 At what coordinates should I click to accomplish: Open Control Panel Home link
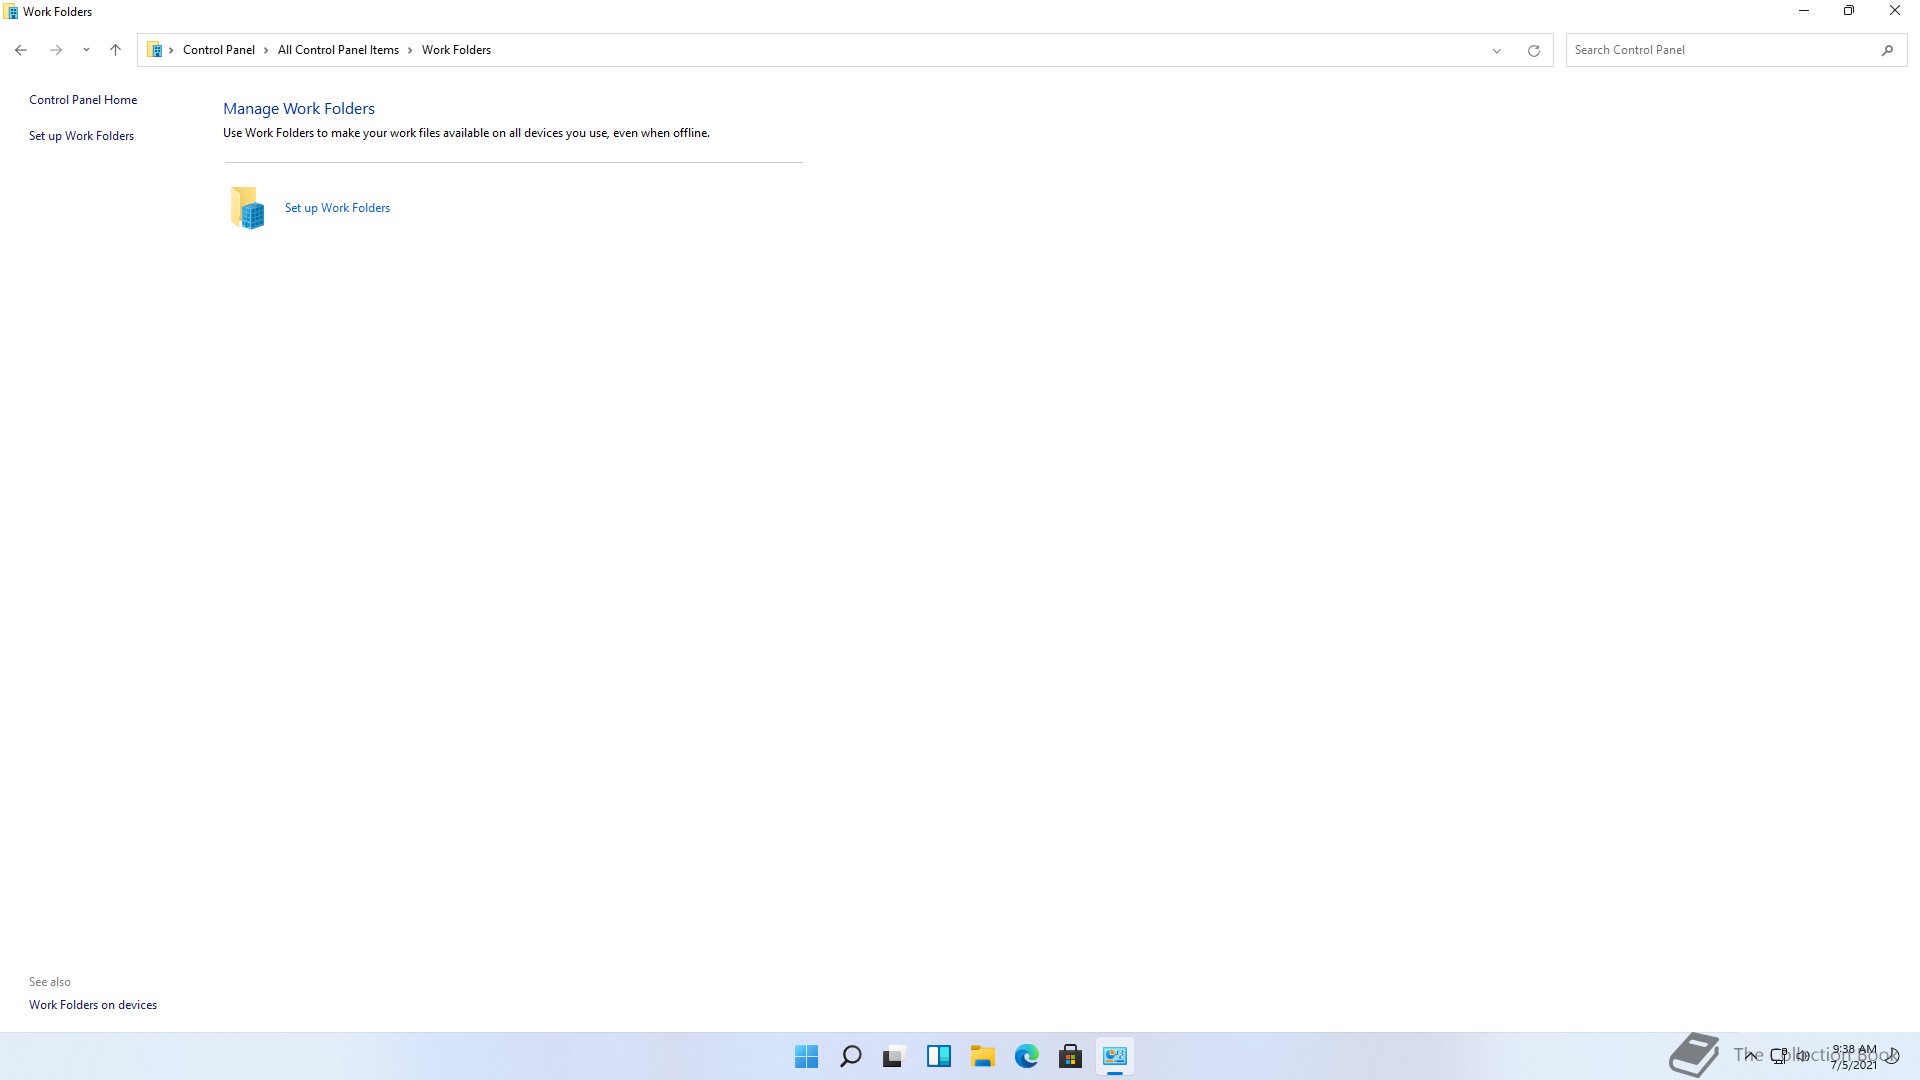[83, 100]
